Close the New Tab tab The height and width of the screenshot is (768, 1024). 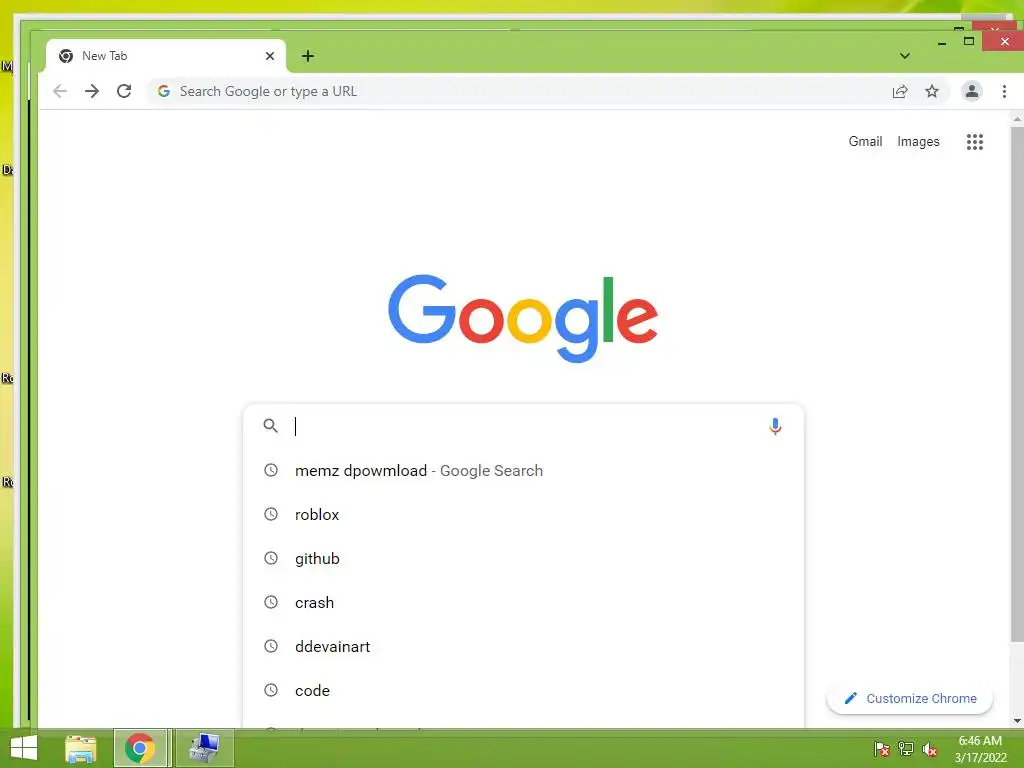point(270,56)
